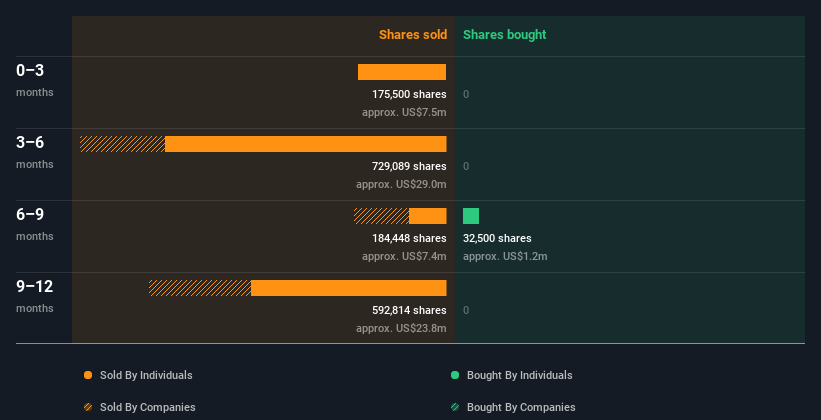
Task: Click the green 6–9 months bought bar
Action: (471, 216)
